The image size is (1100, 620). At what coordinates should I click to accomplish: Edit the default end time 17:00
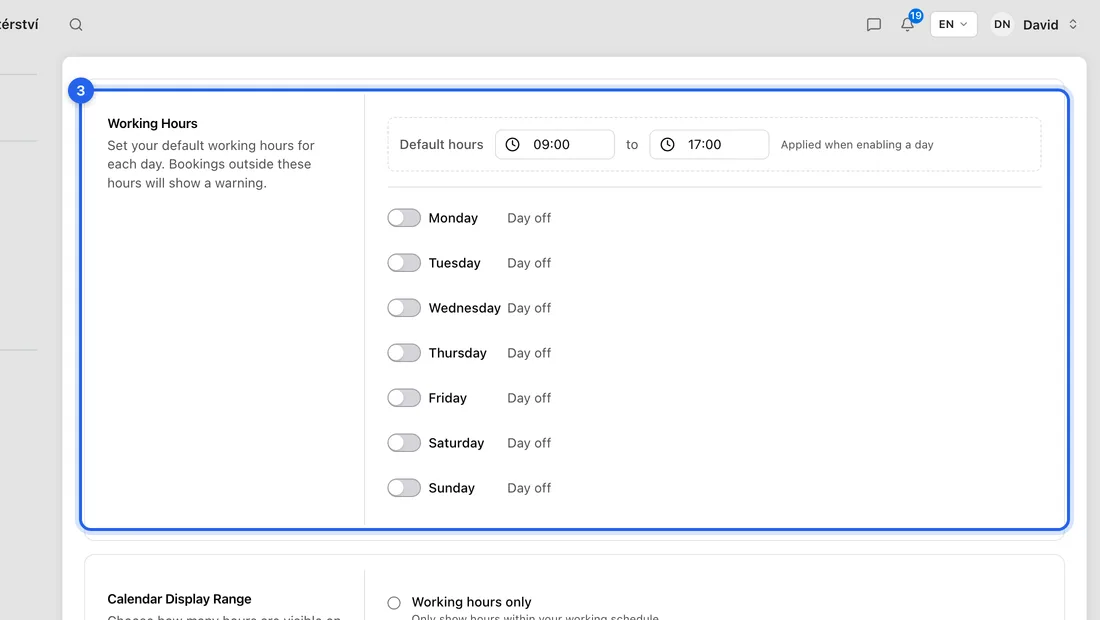709,144
